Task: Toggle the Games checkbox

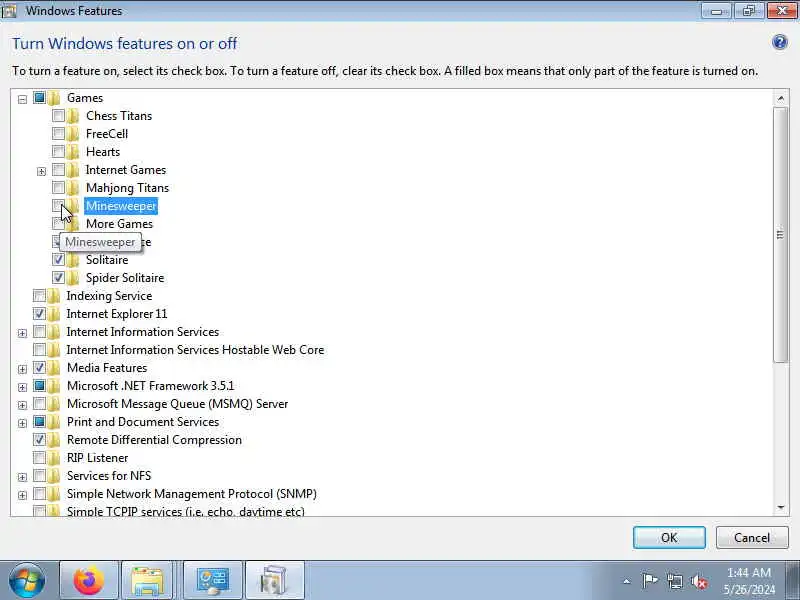Action: 39,97
